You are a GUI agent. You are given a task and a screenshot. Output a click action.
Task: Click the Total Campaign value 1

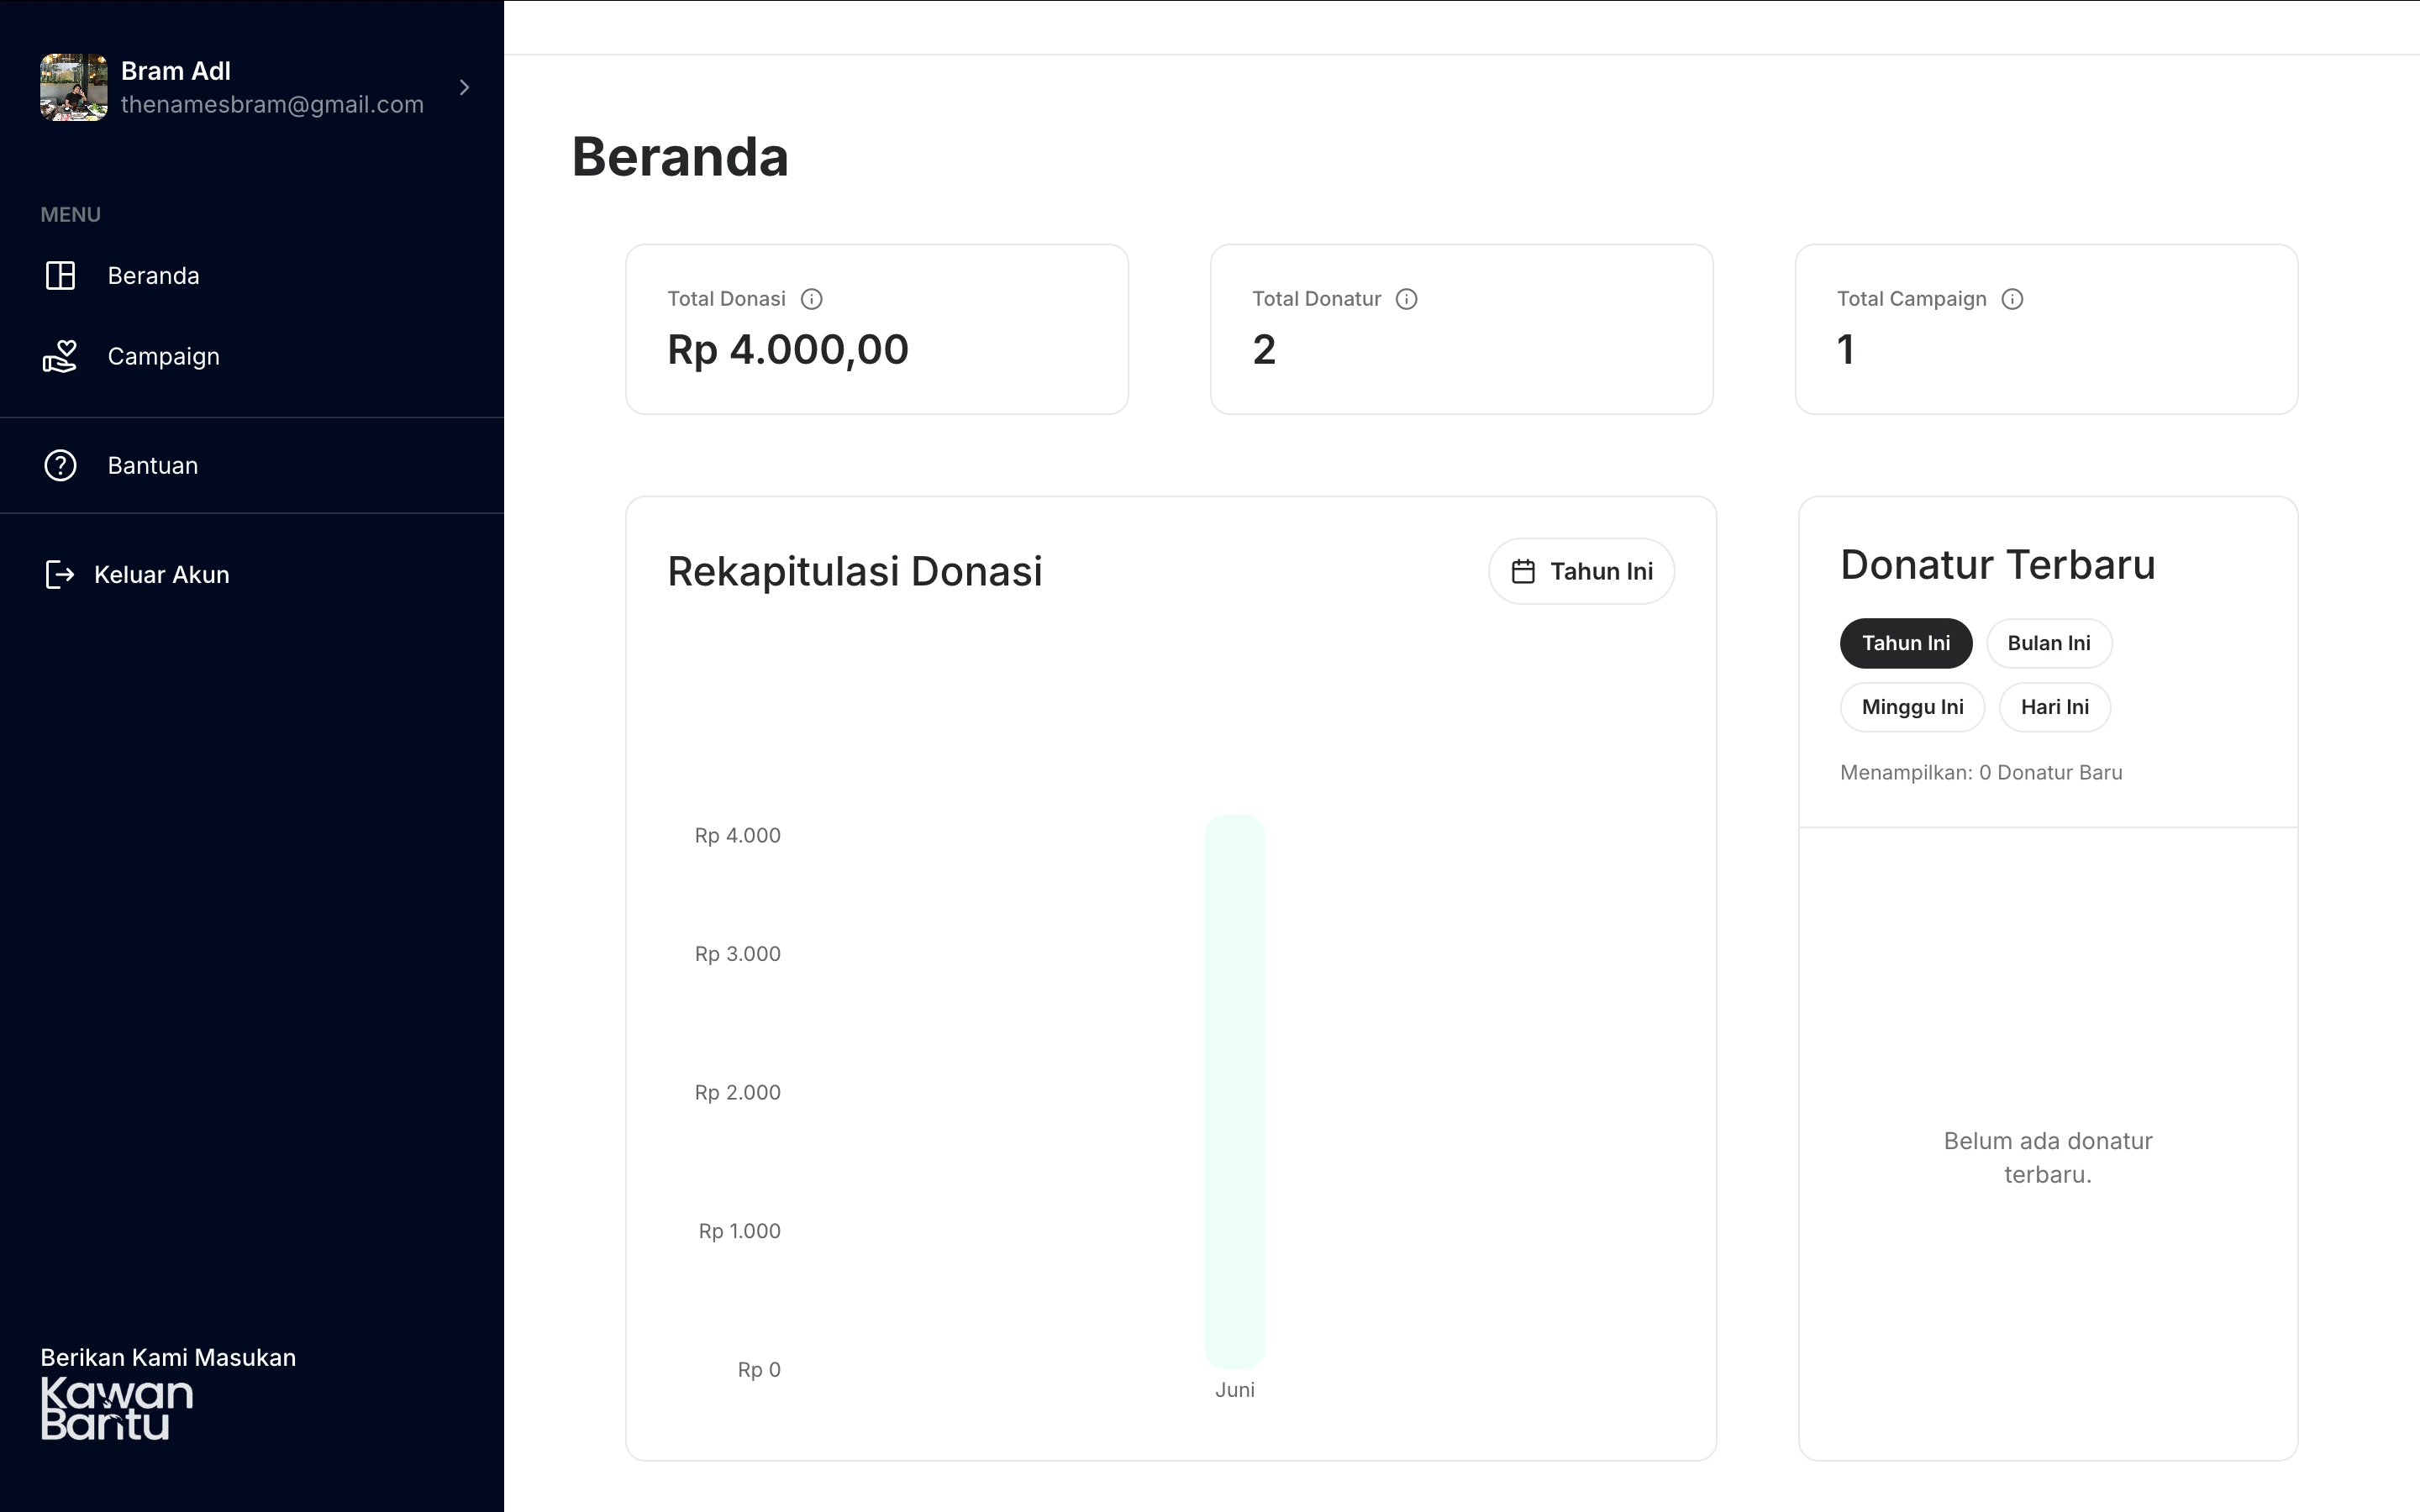click(x=1846, y=350)
